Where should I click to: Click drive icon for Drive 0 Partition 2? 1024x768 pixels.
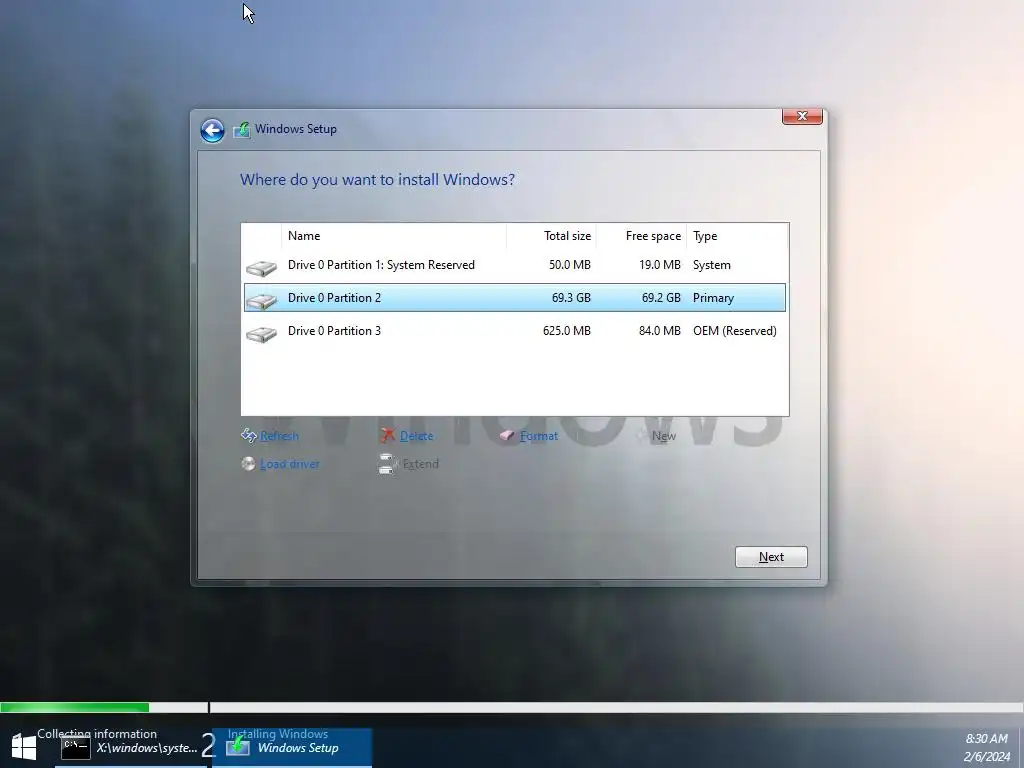click(x=261, y=300)
